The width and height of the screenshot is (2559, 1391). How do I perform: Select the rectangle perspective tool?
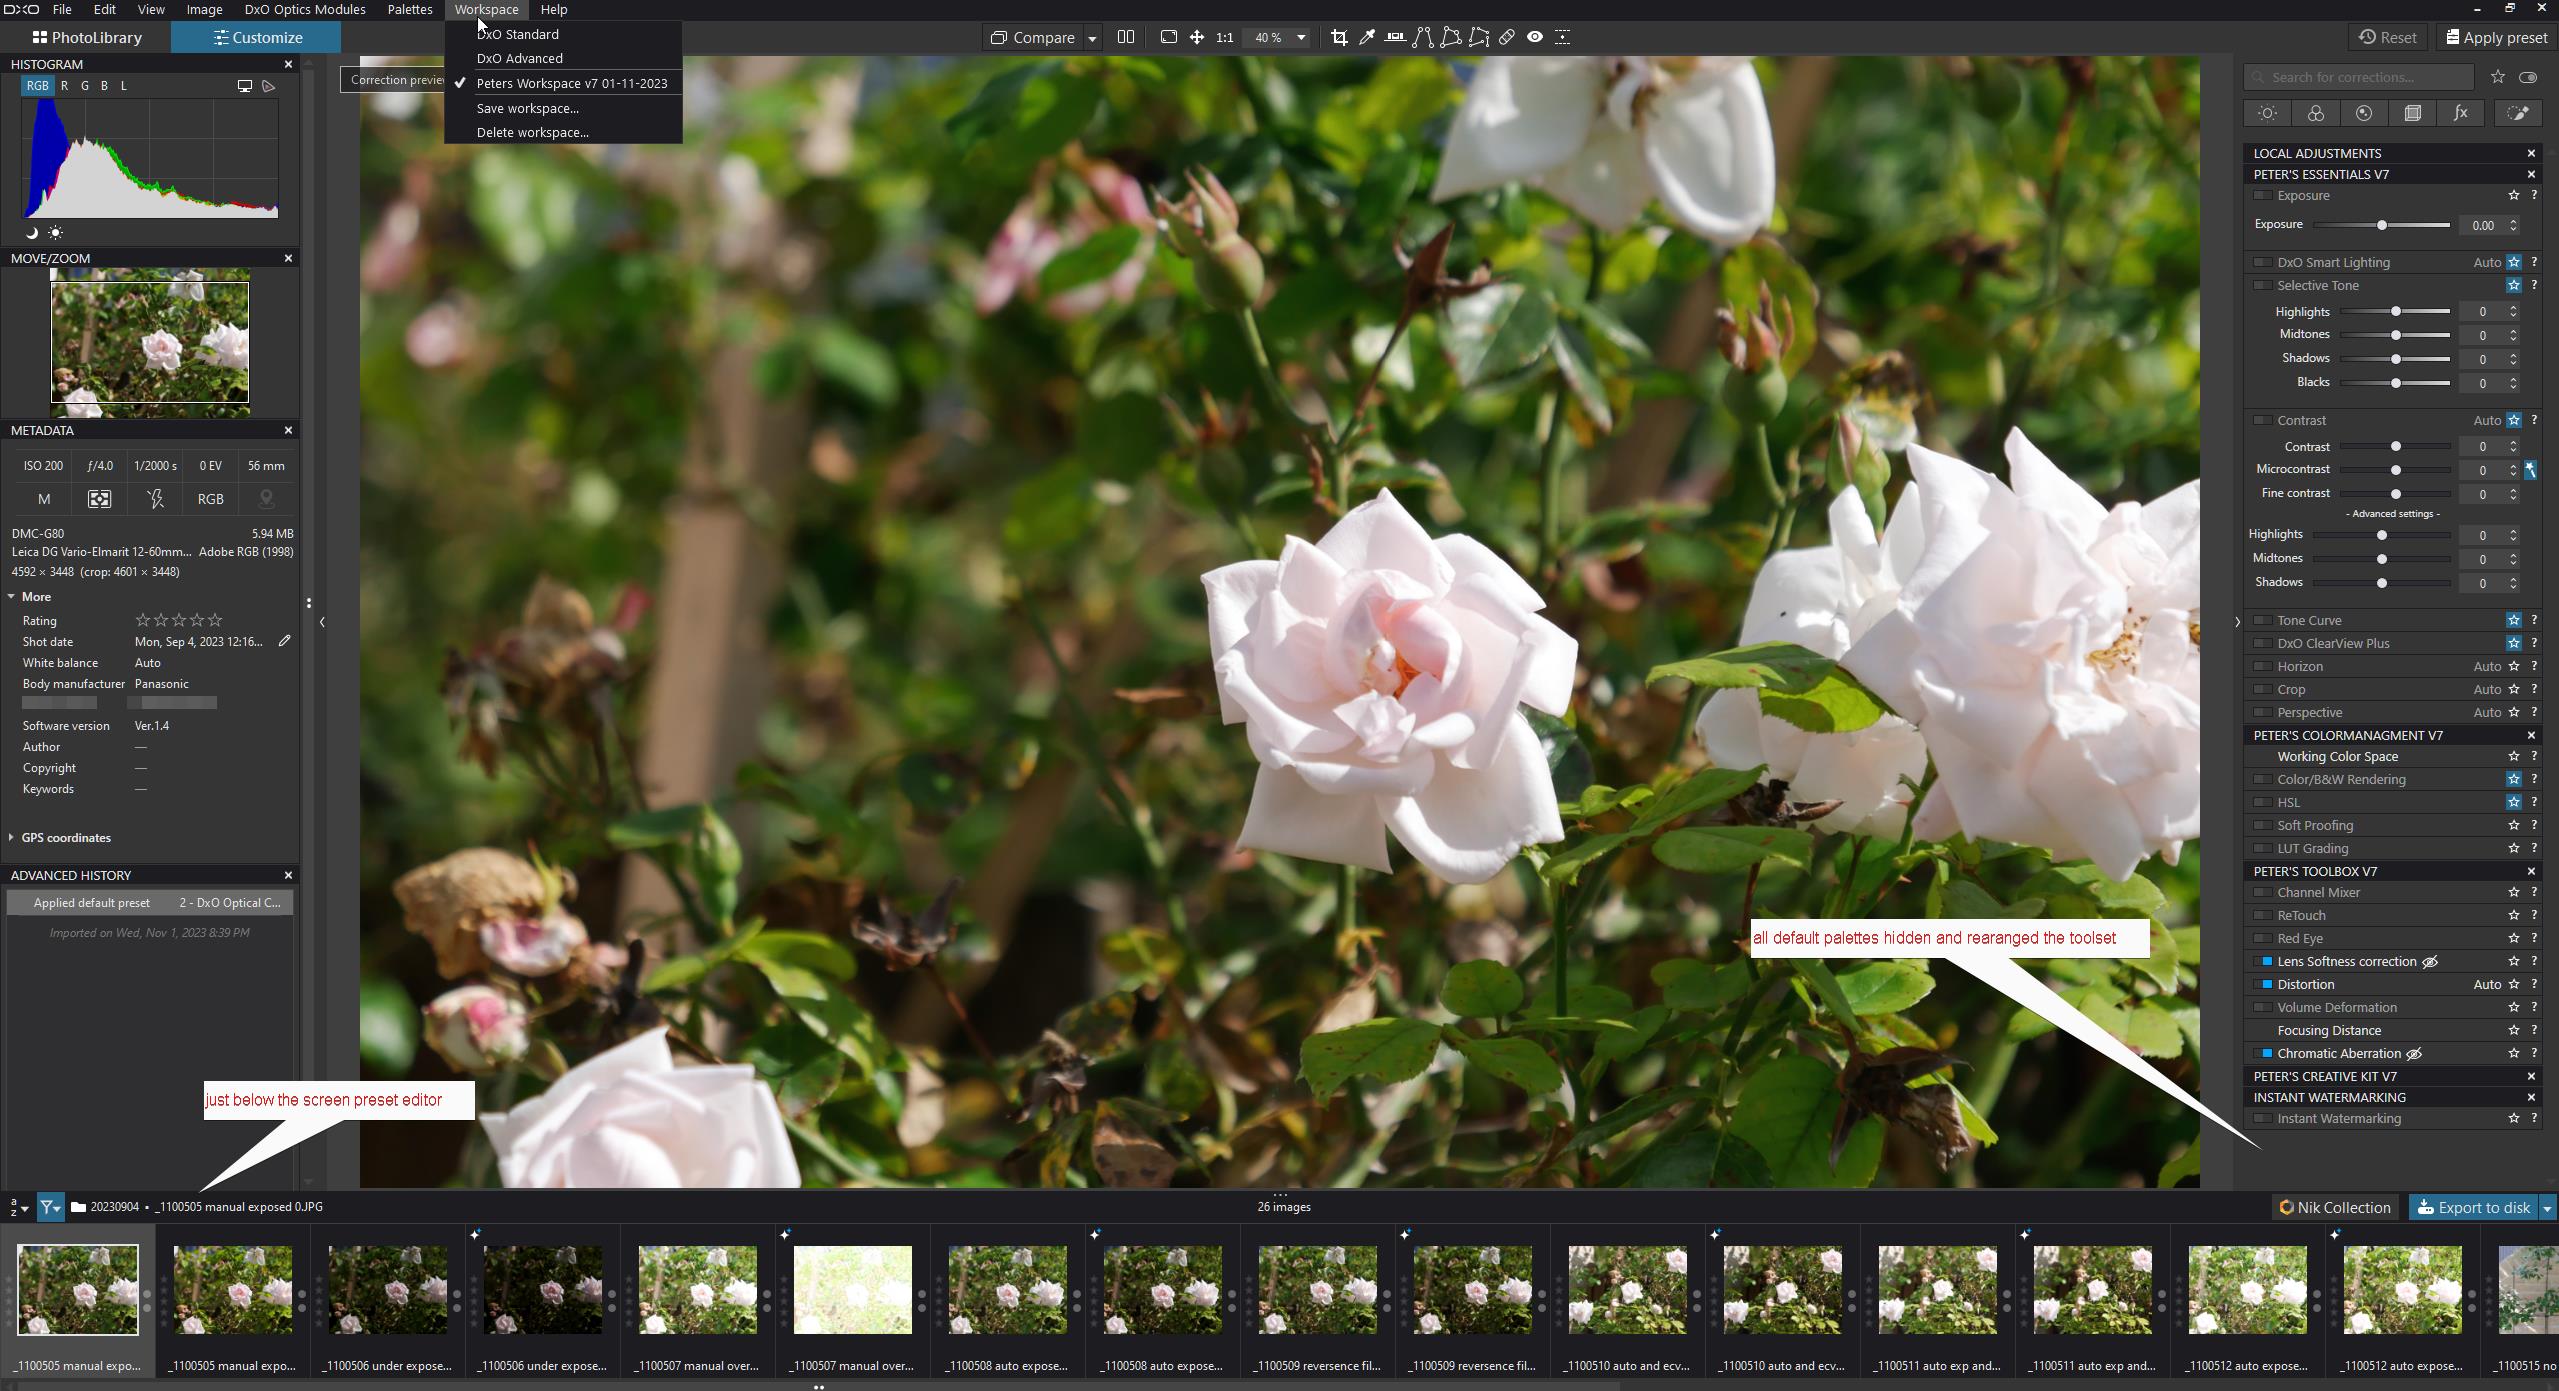[1451, 37]
